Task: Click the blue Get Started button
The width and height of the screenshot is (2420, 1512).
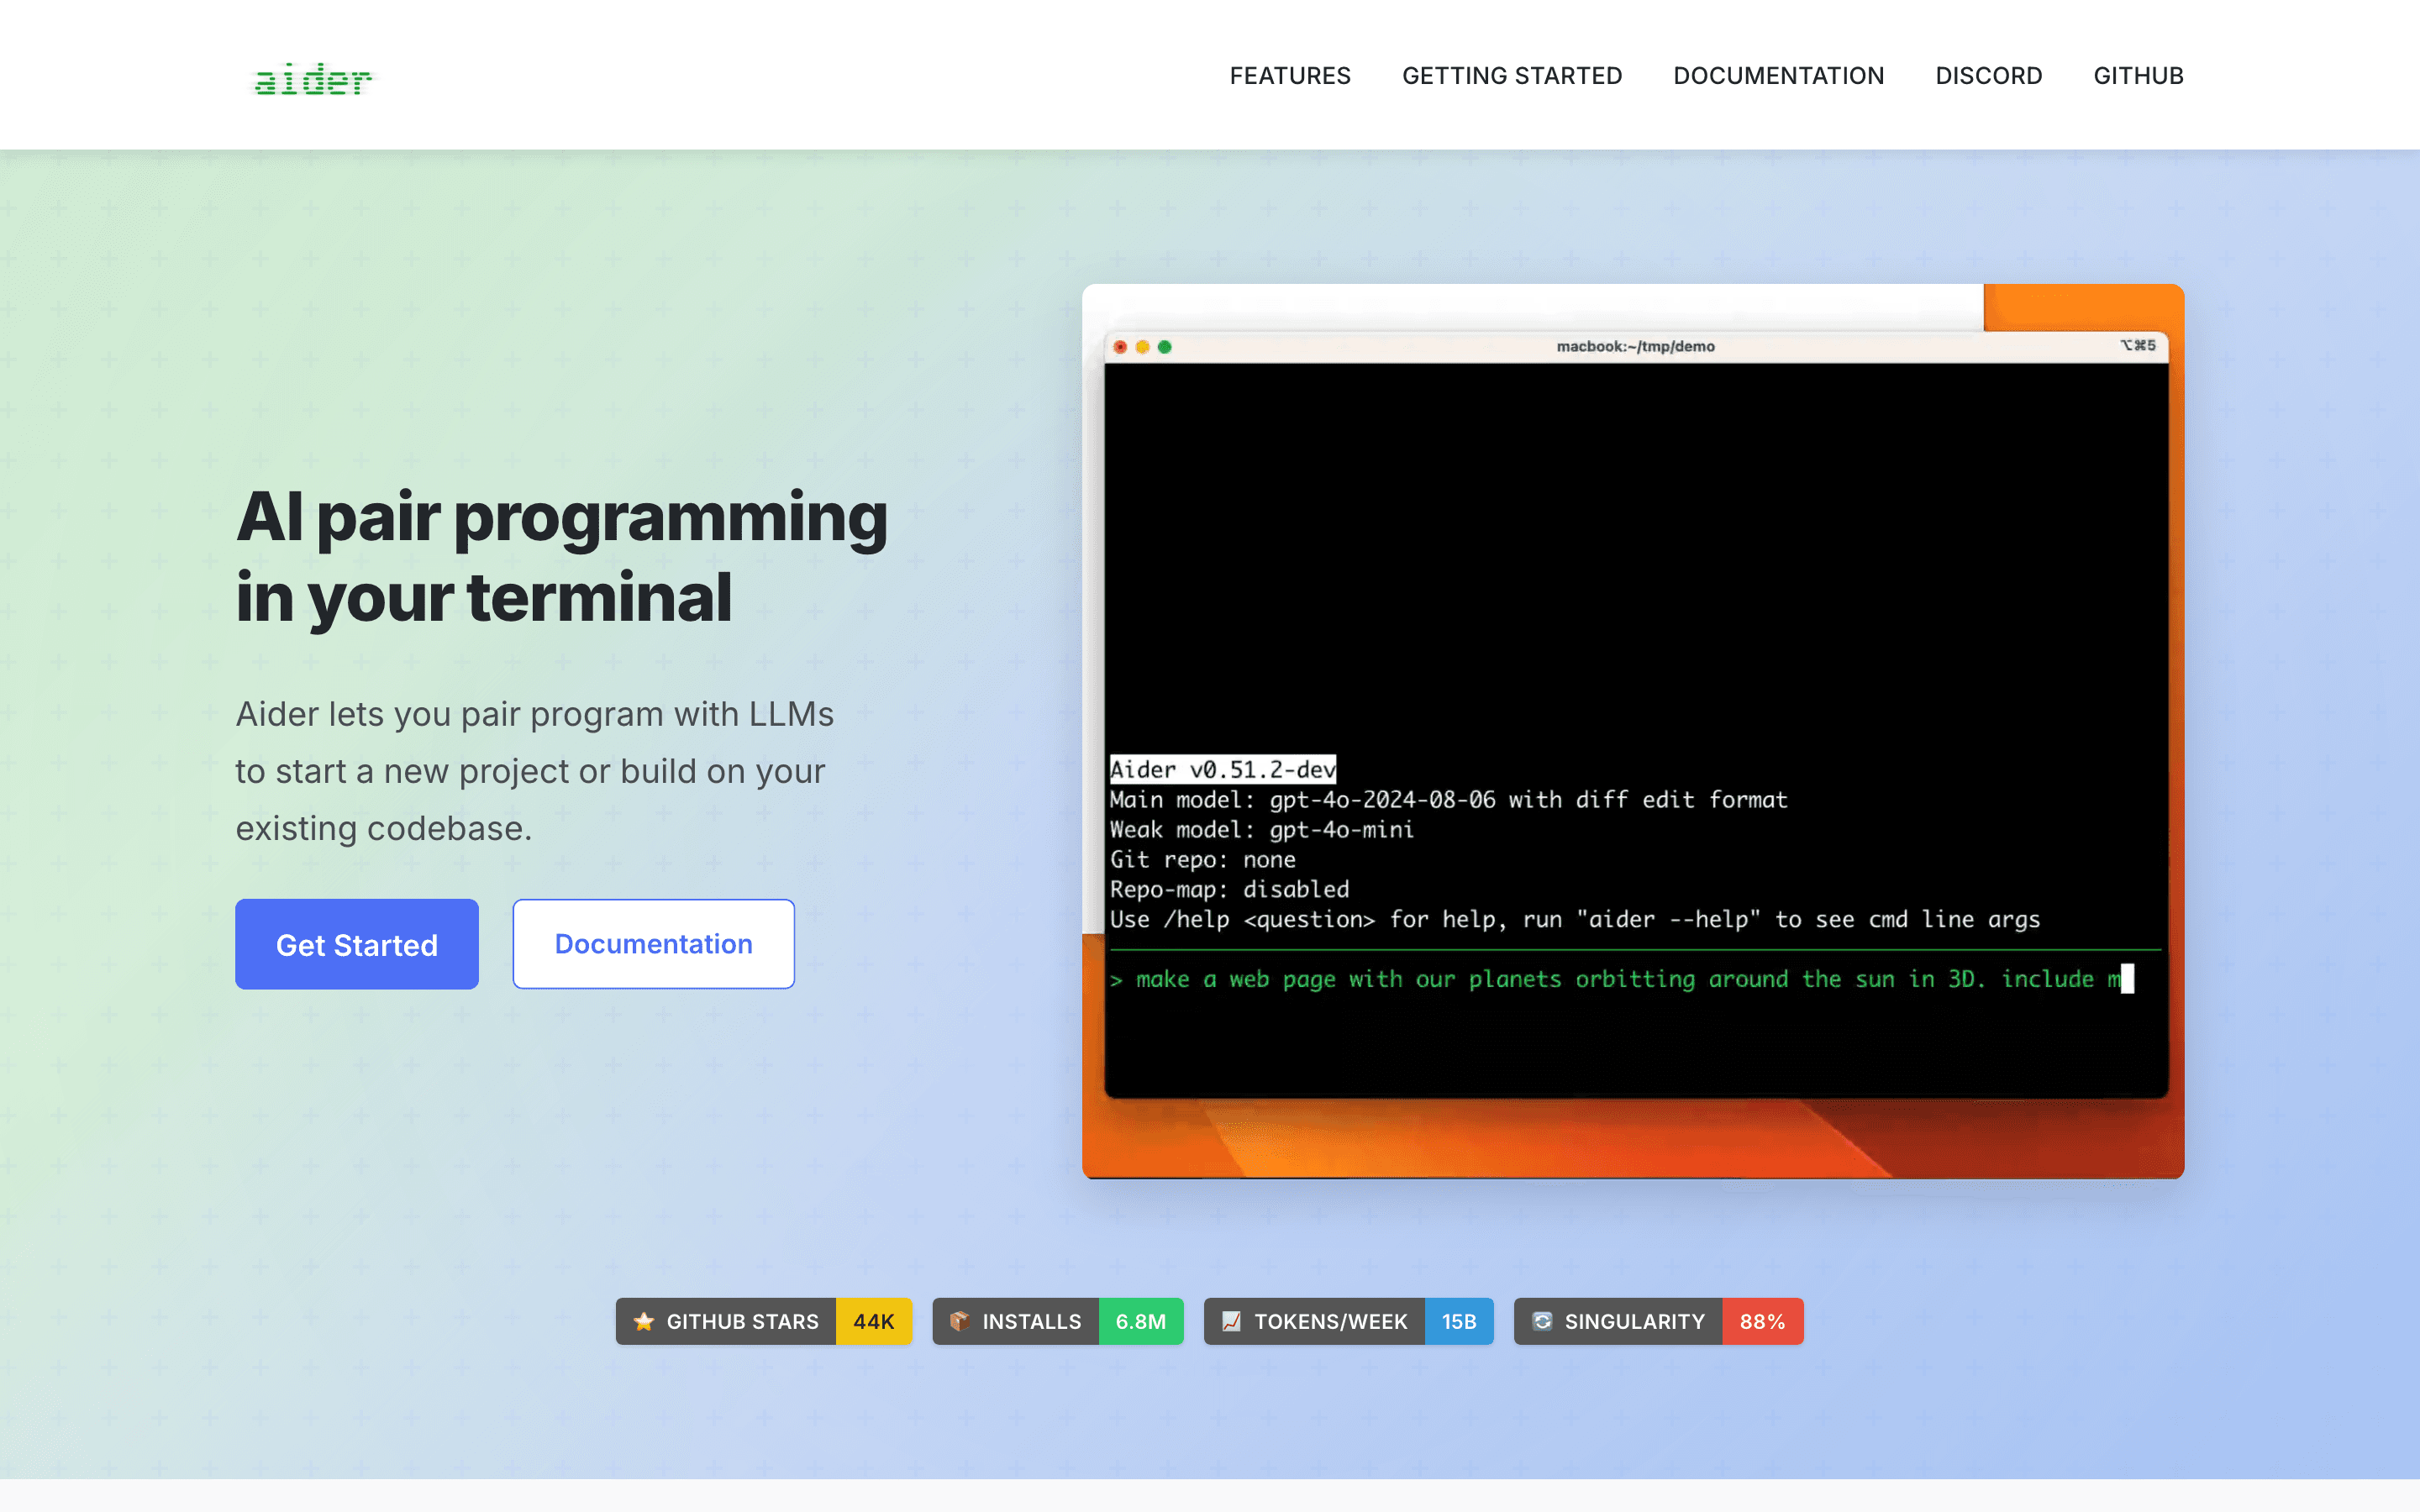Action: click(x=357, y=944)
